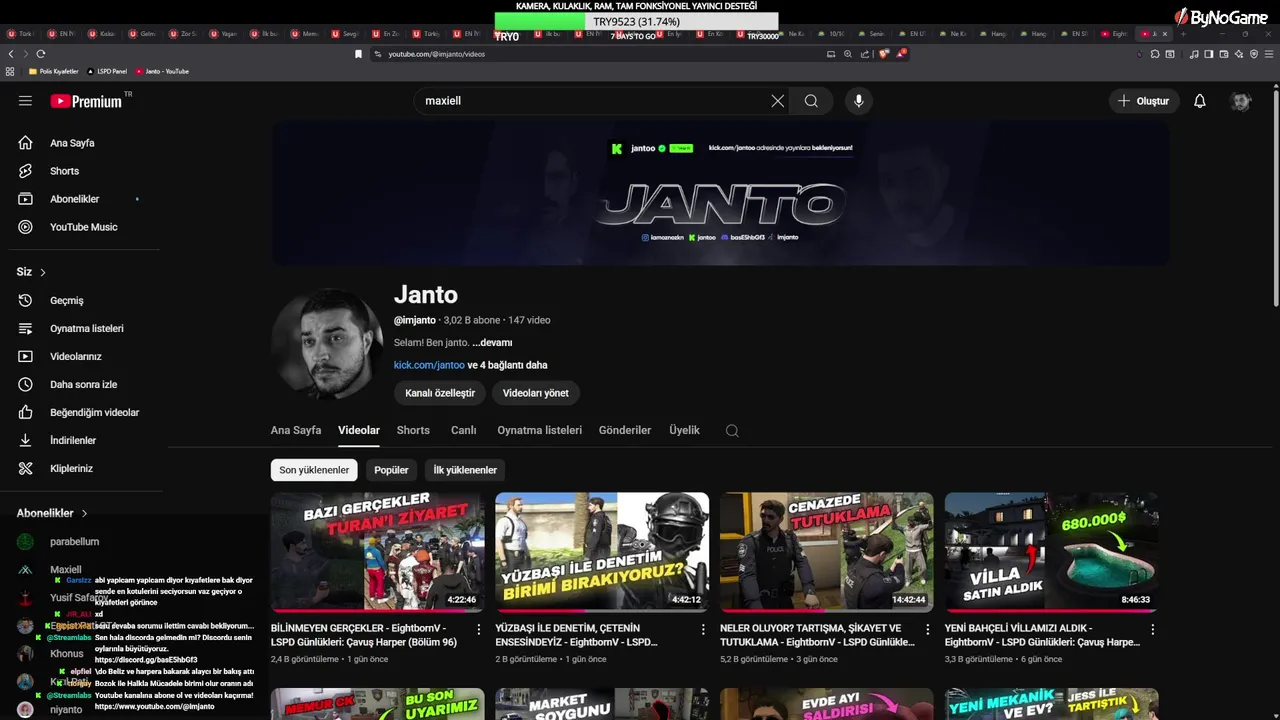Image resolution: width=1280 pixels, height=720 pixels.
Task: Open options for Neler Oluyor video
Action: [928, 630]
